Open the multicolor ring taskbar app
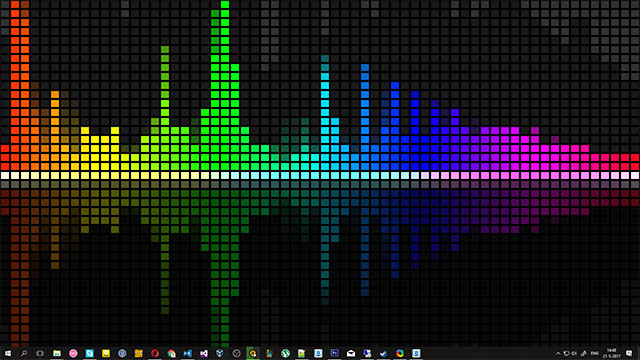The image size is (640, 360). pyautogui.click(x=400, y=353)
